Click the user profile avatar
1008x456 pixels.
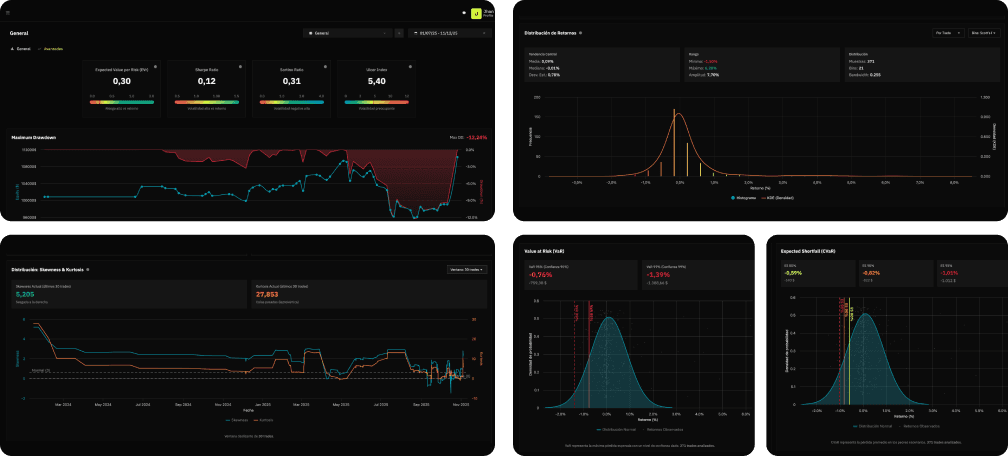[x=476, y=13]
